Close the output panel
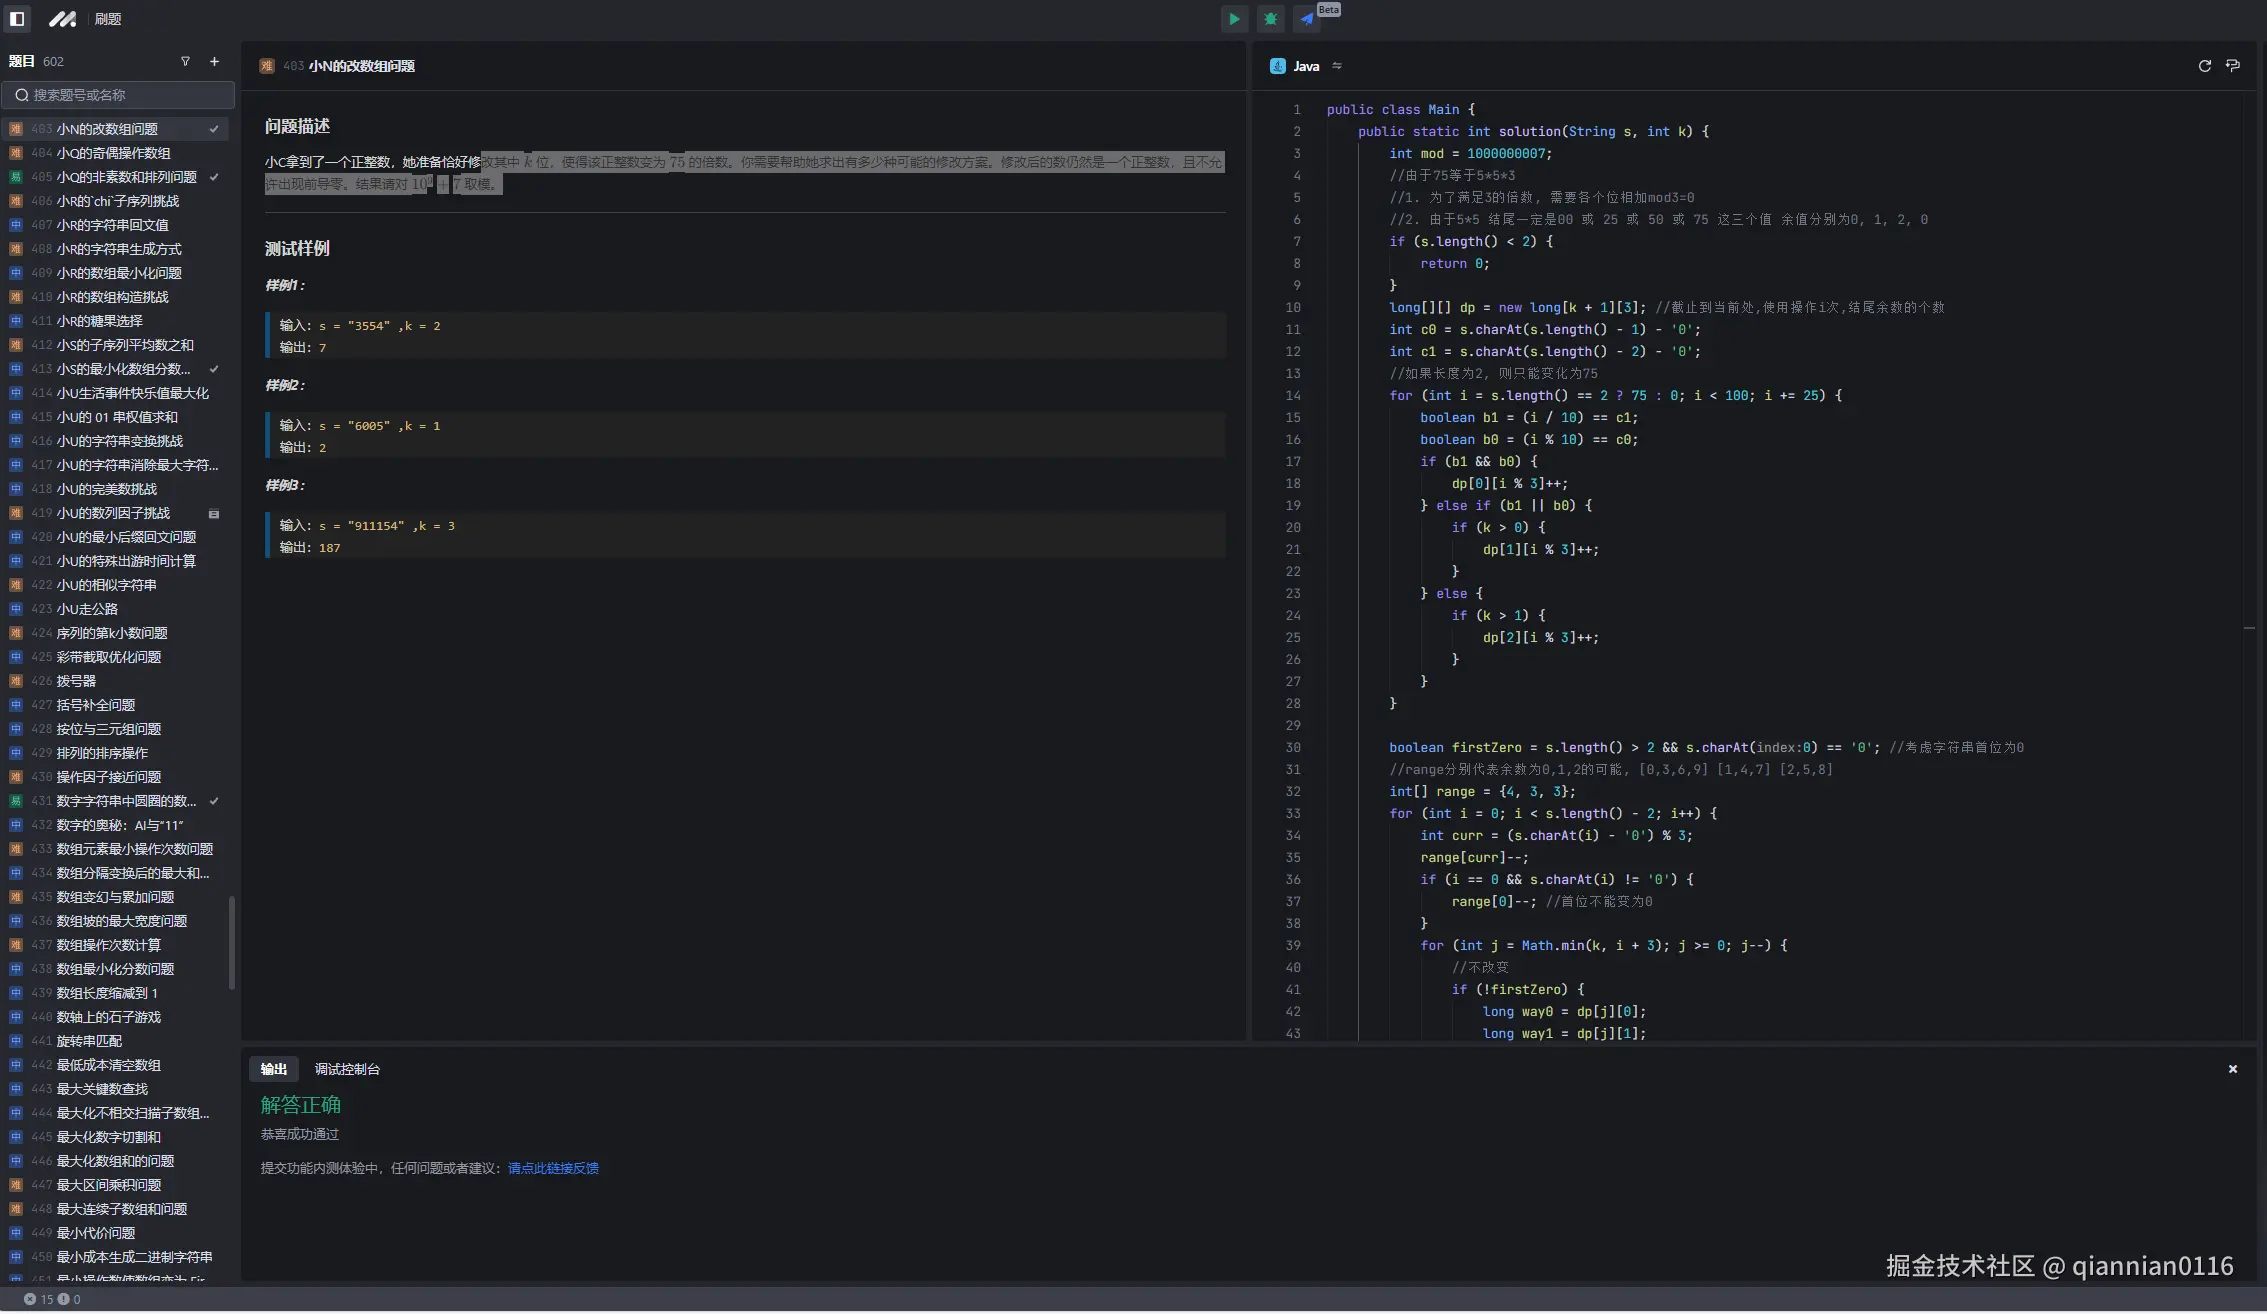 coord(2232,1069)
